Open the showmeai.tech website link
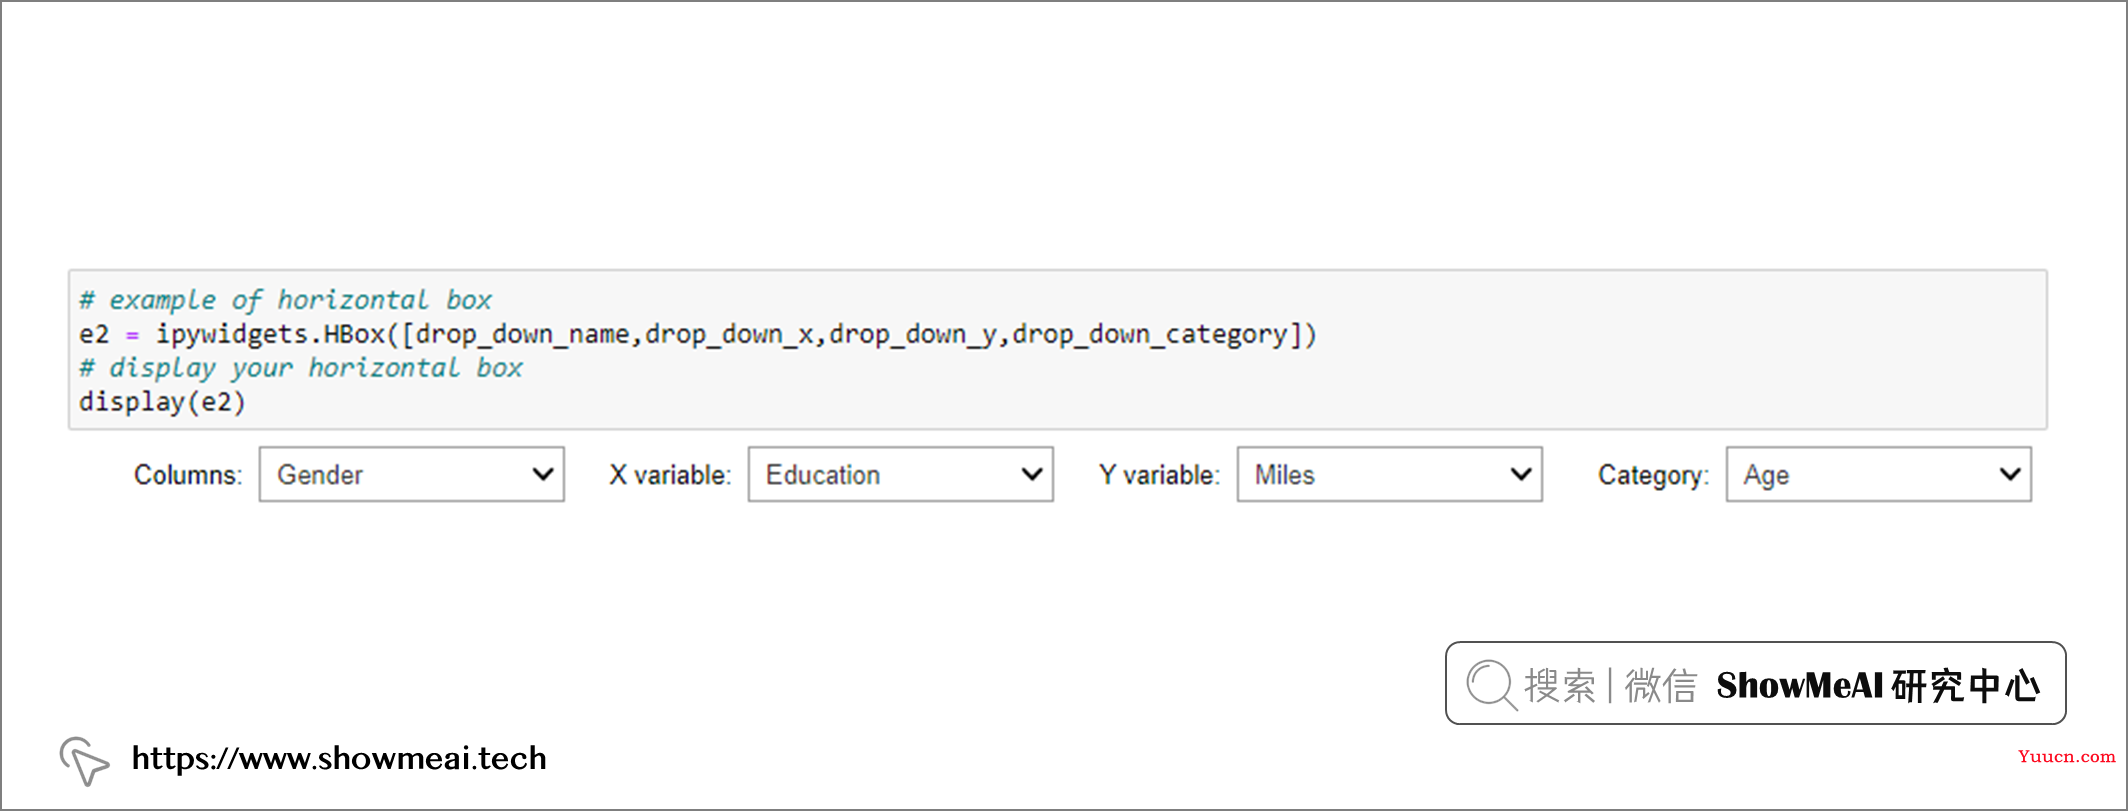 coord(339,759)
